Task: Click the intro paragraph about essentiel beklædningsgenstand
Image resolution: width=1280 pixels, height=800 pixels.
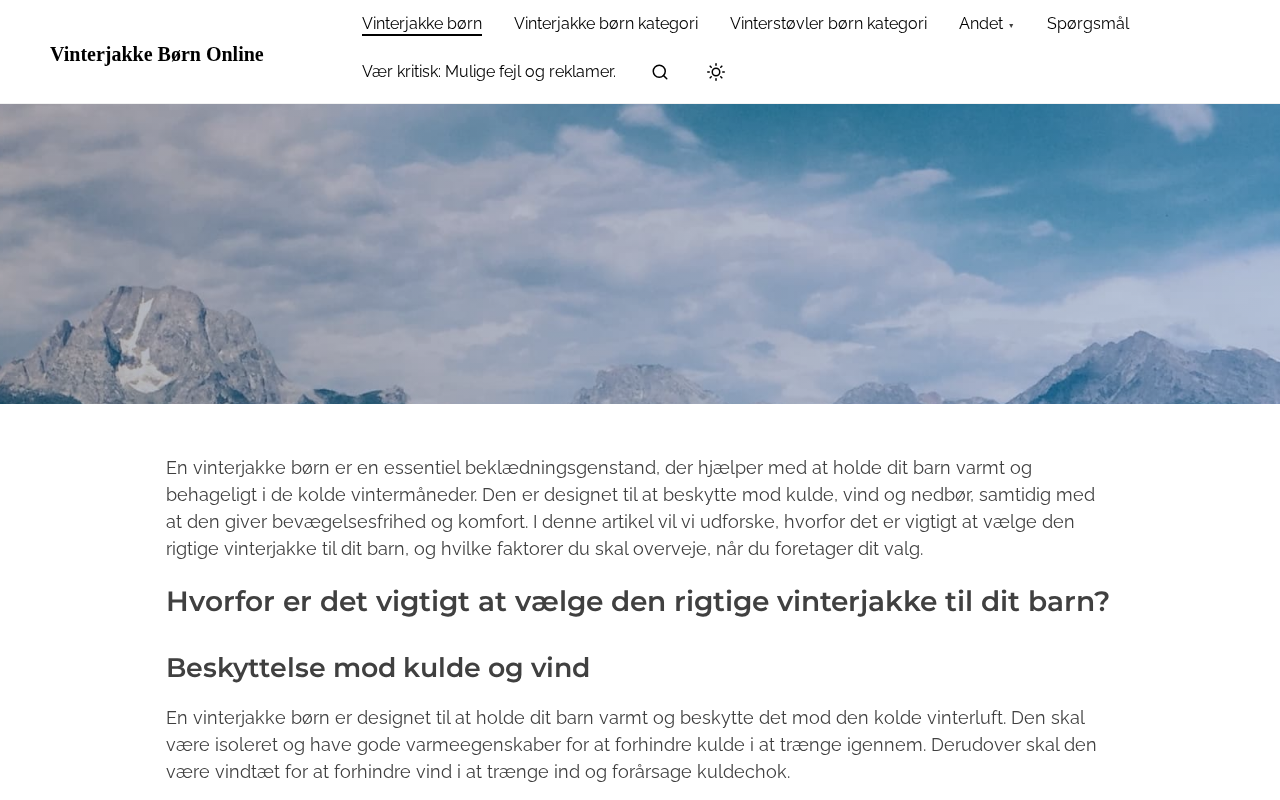Action: [631, 508]
